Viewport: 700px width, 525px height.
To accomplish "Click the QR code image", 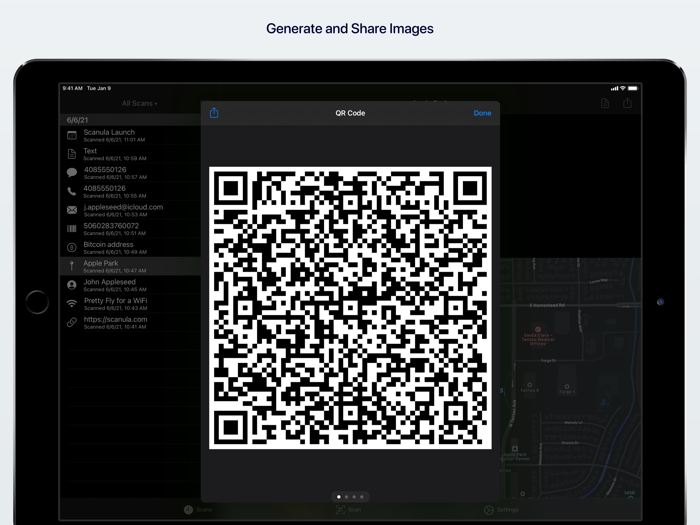I will pyautogui.click(x=350, y=307).
